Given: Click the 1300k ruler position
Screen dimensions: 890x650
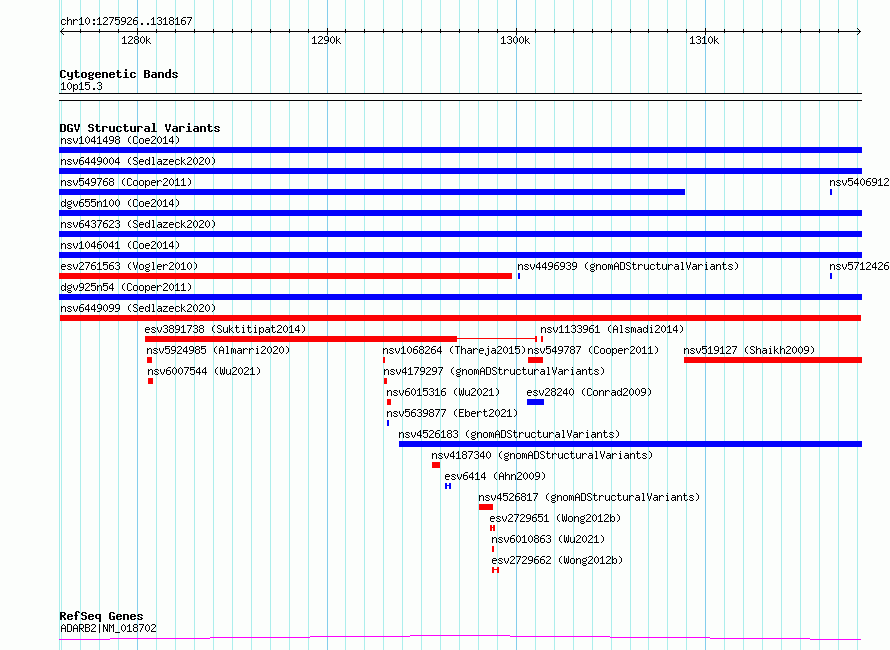Looking at the screenshot, I should click(515, 40).
